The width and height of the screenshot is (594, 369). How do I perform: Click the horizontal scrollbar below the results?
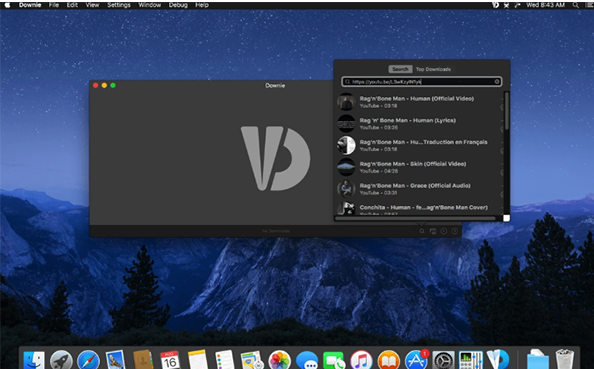(415, 219)
